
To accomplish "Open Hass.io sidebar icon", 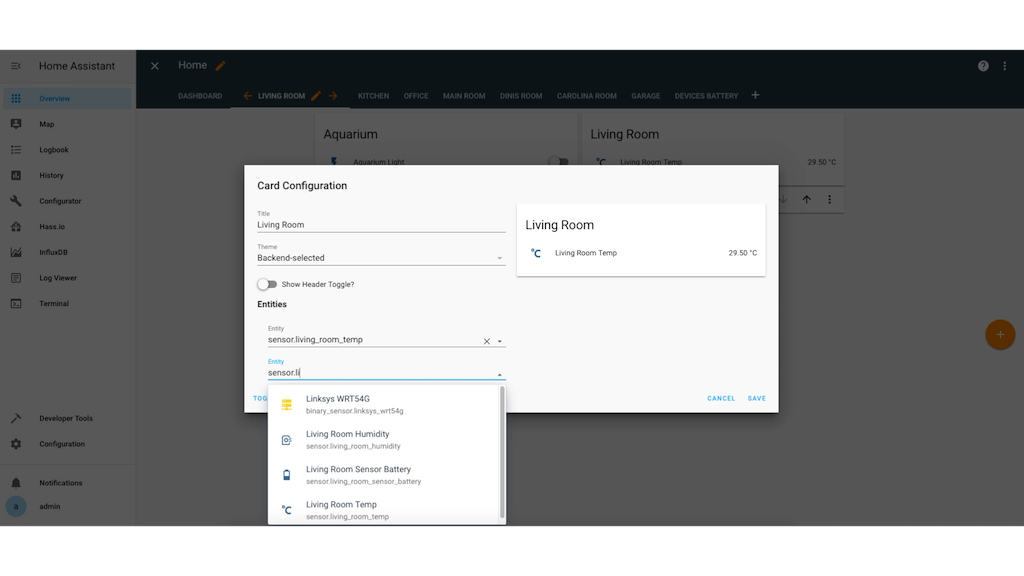I will point(16,227).
